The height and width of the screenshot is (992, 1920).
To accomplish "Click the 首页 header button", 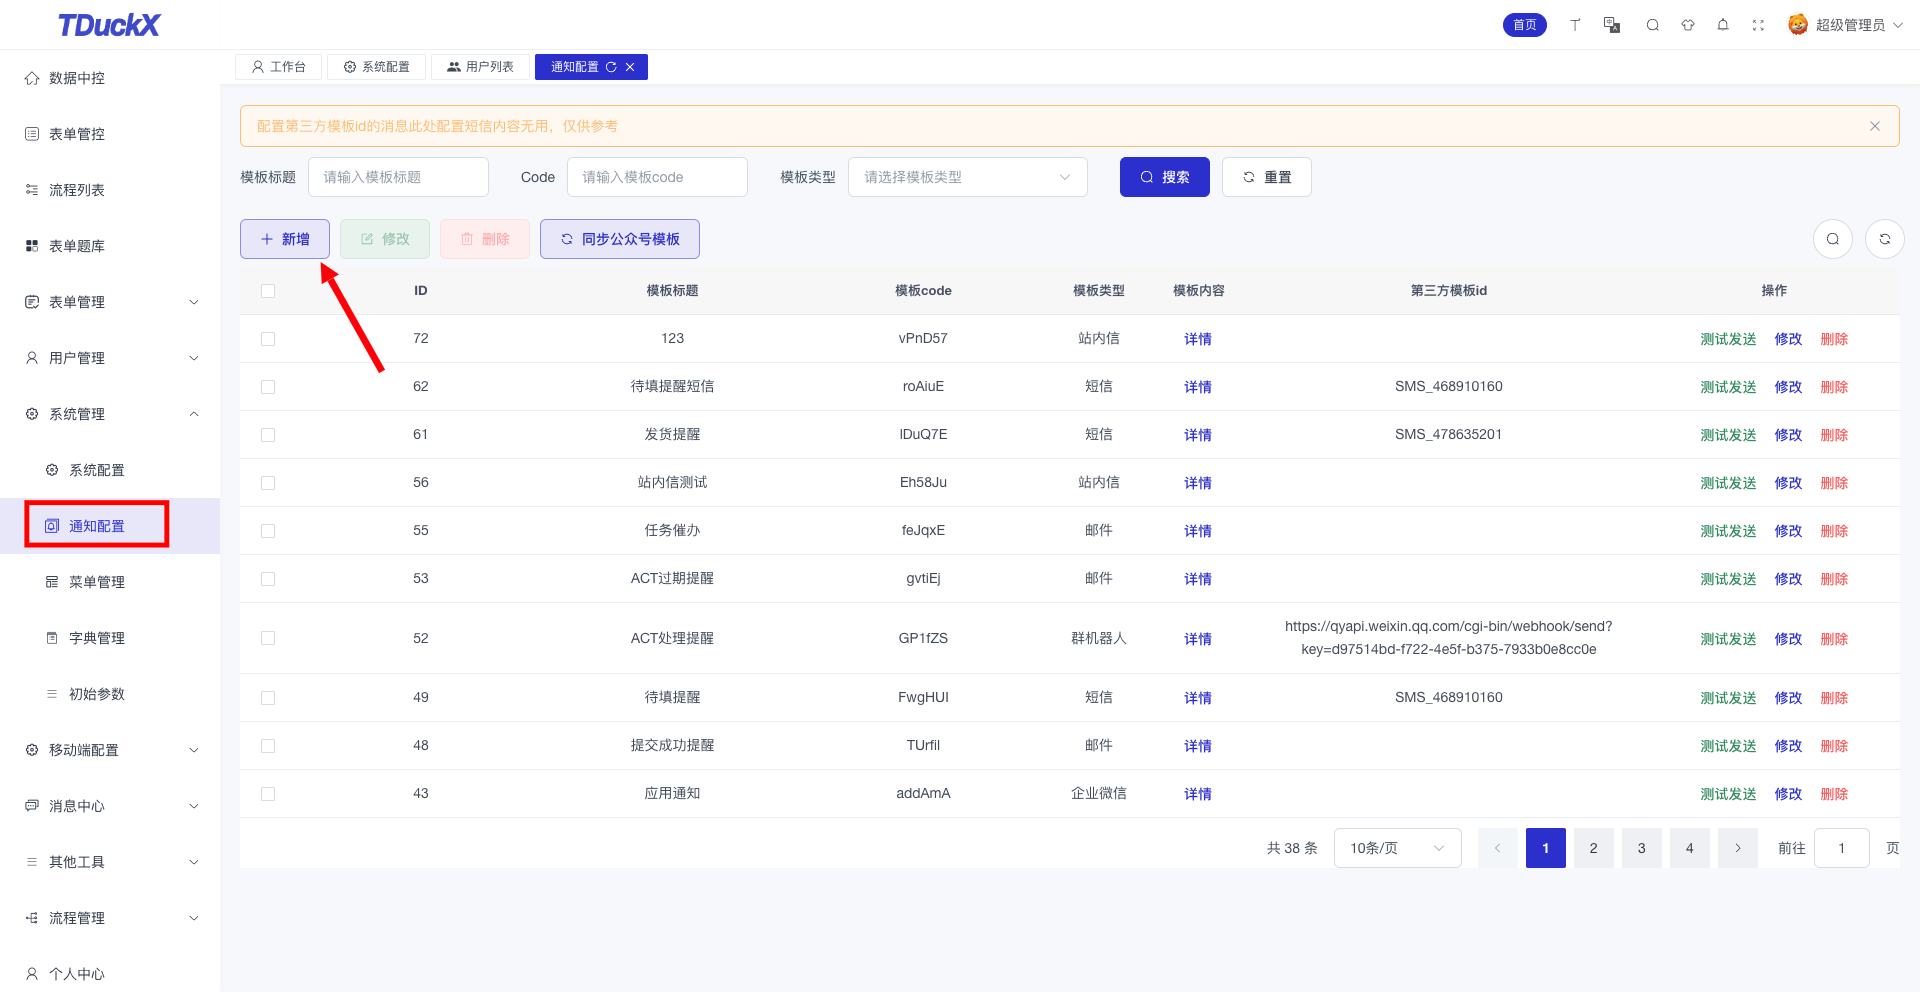I will [1525, 25].
